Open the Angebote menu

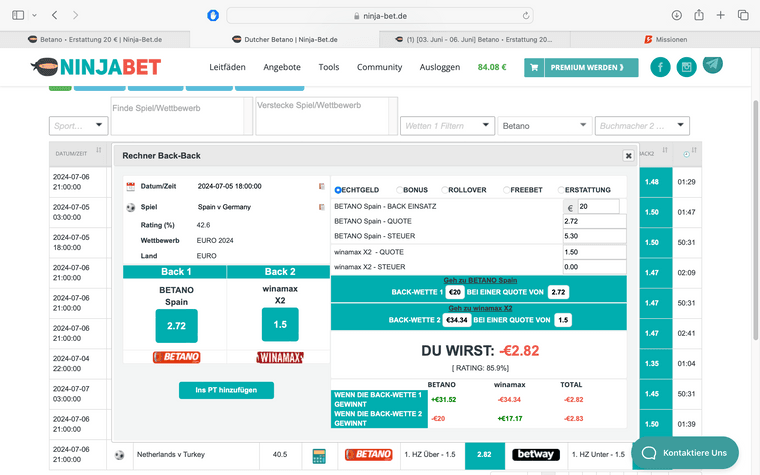point(282,67)
